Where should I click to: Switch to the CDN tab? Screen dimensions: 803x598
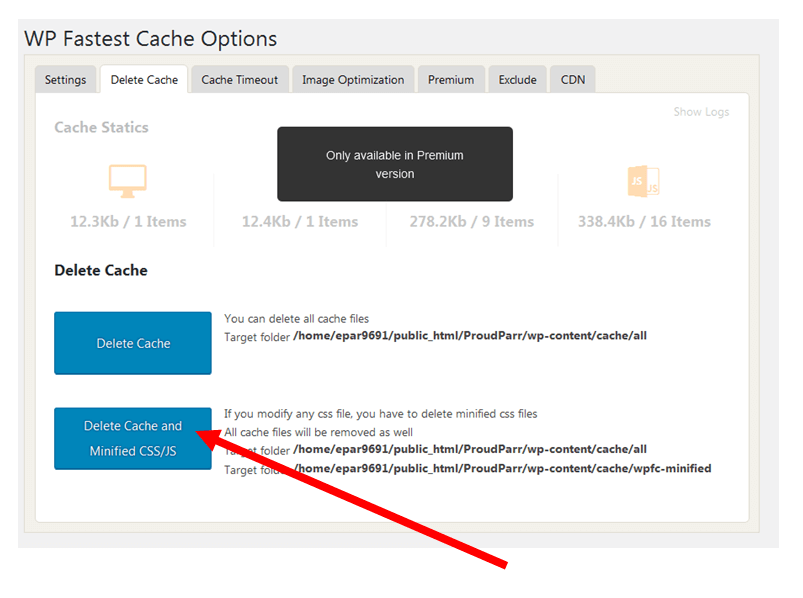571,79
